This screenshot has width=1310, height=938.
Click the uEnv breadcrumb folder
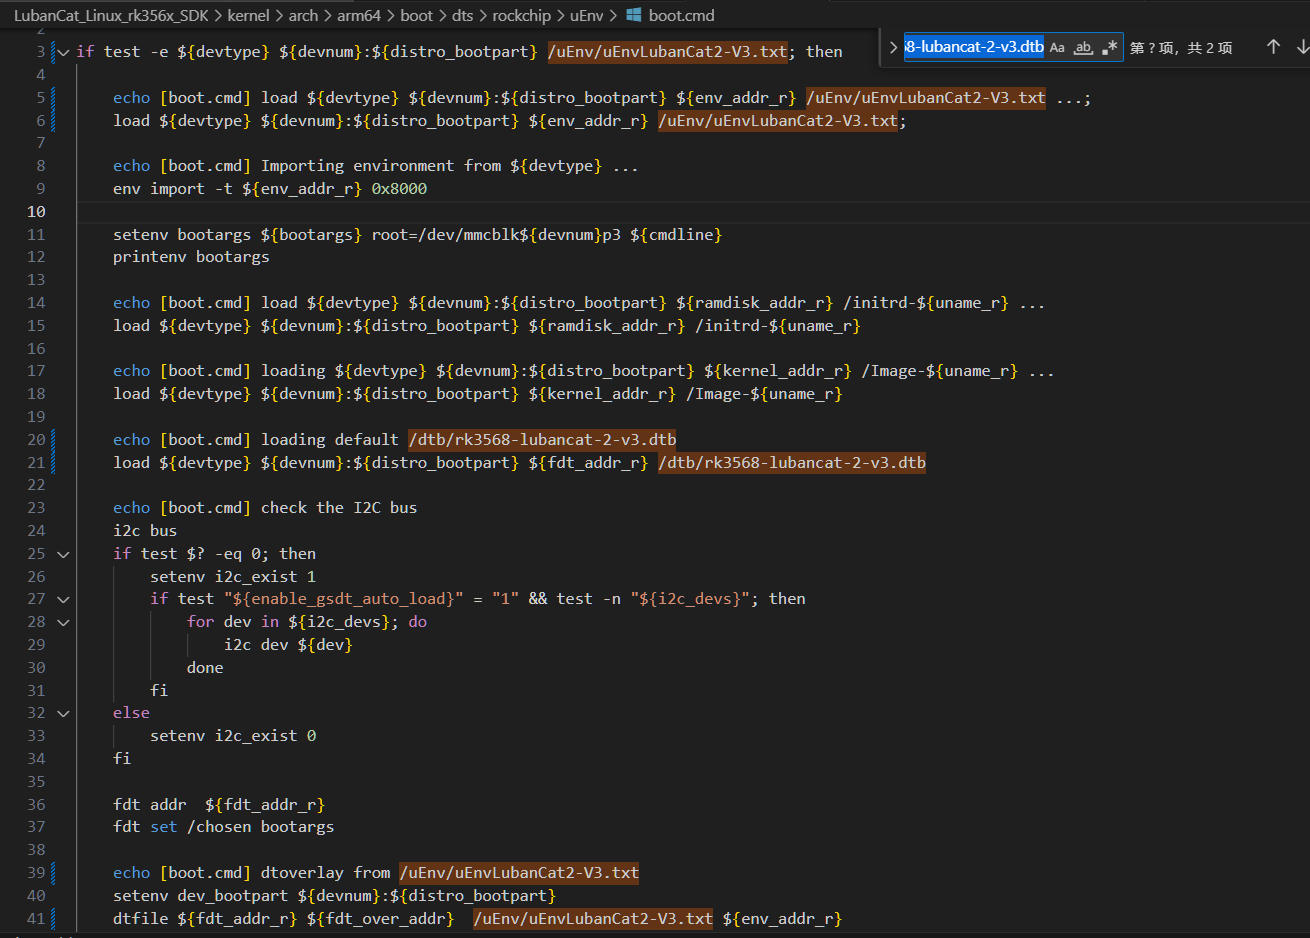[587, 15]
